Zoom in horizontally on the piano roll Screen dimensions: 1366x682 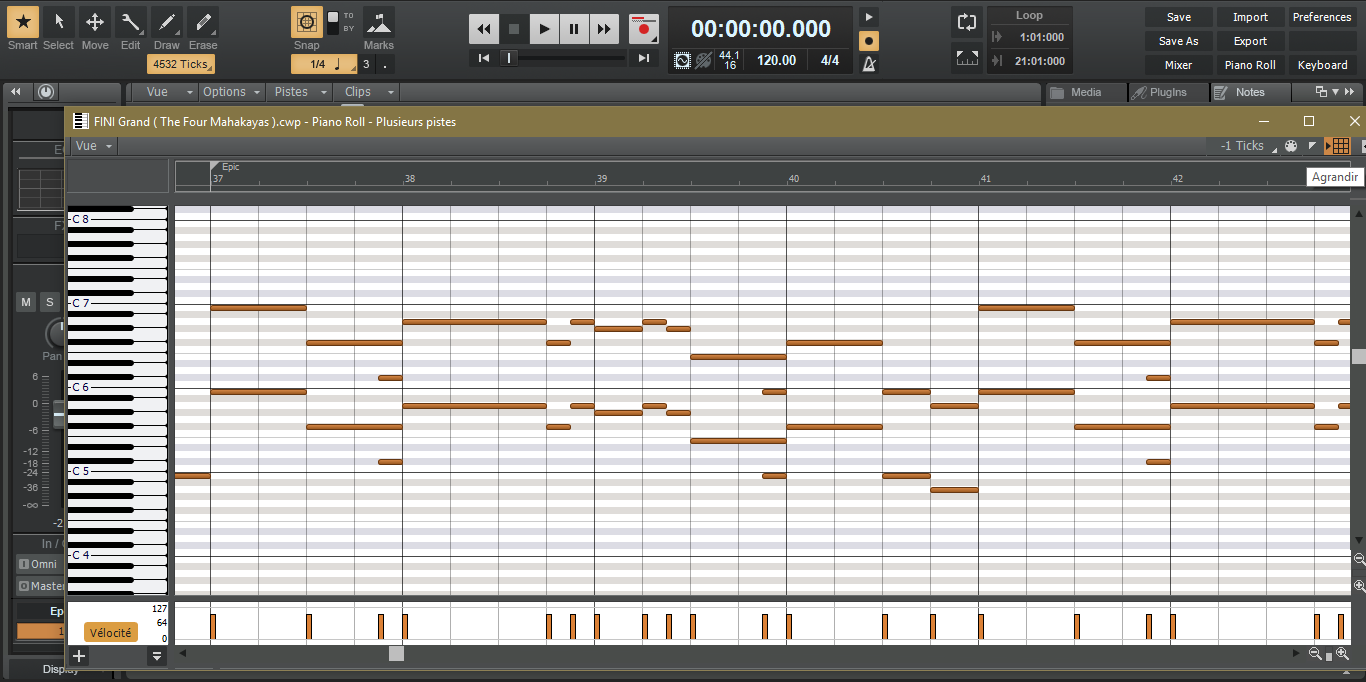[x=1343, y=654]
